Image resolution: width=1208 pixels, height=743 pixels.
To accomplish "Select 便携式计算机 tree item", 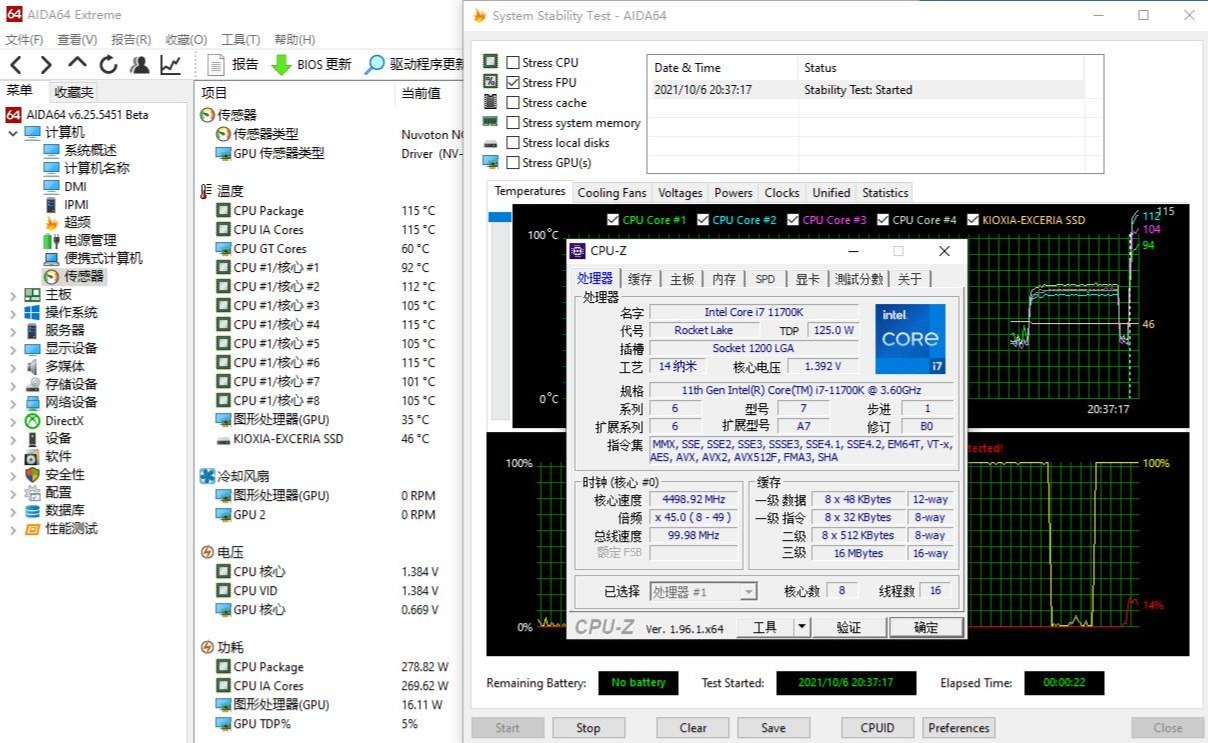I will [103, 258].
